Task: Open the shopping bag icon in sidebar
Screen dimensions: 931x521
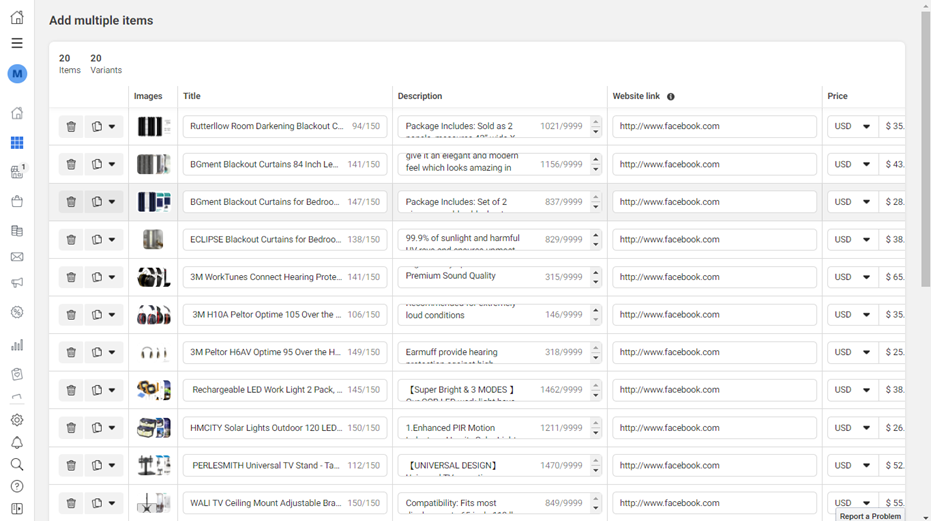Action: pos(17,201)
